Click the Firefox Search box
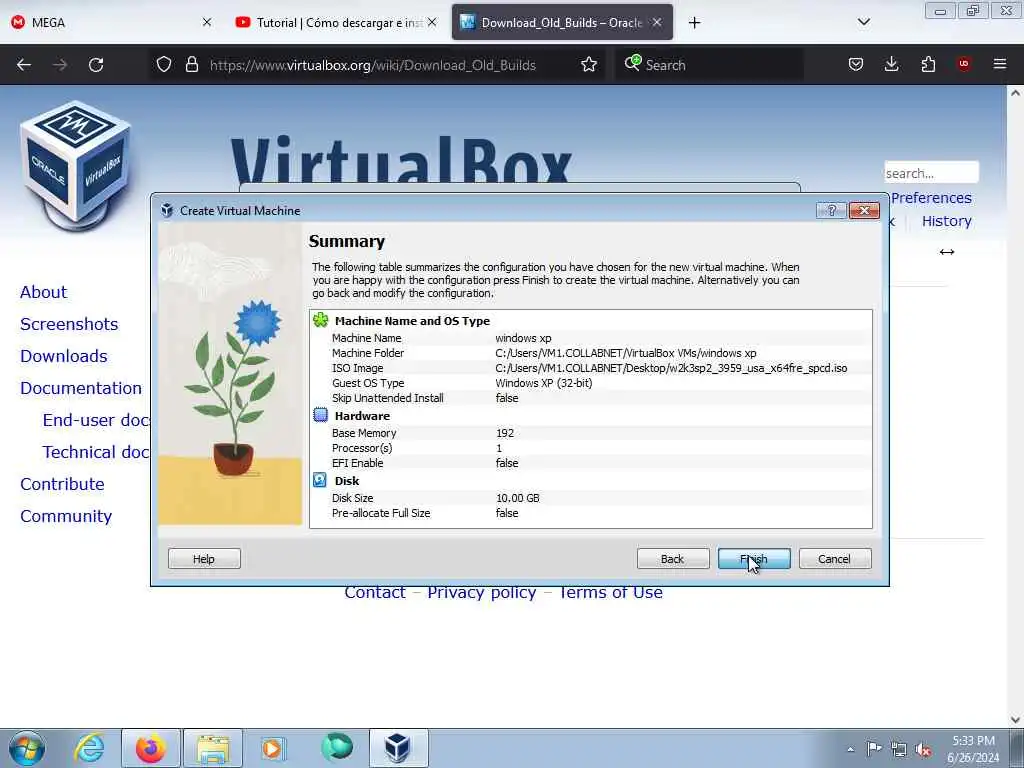Viewport: 1024px width, 768px height. 709,65
